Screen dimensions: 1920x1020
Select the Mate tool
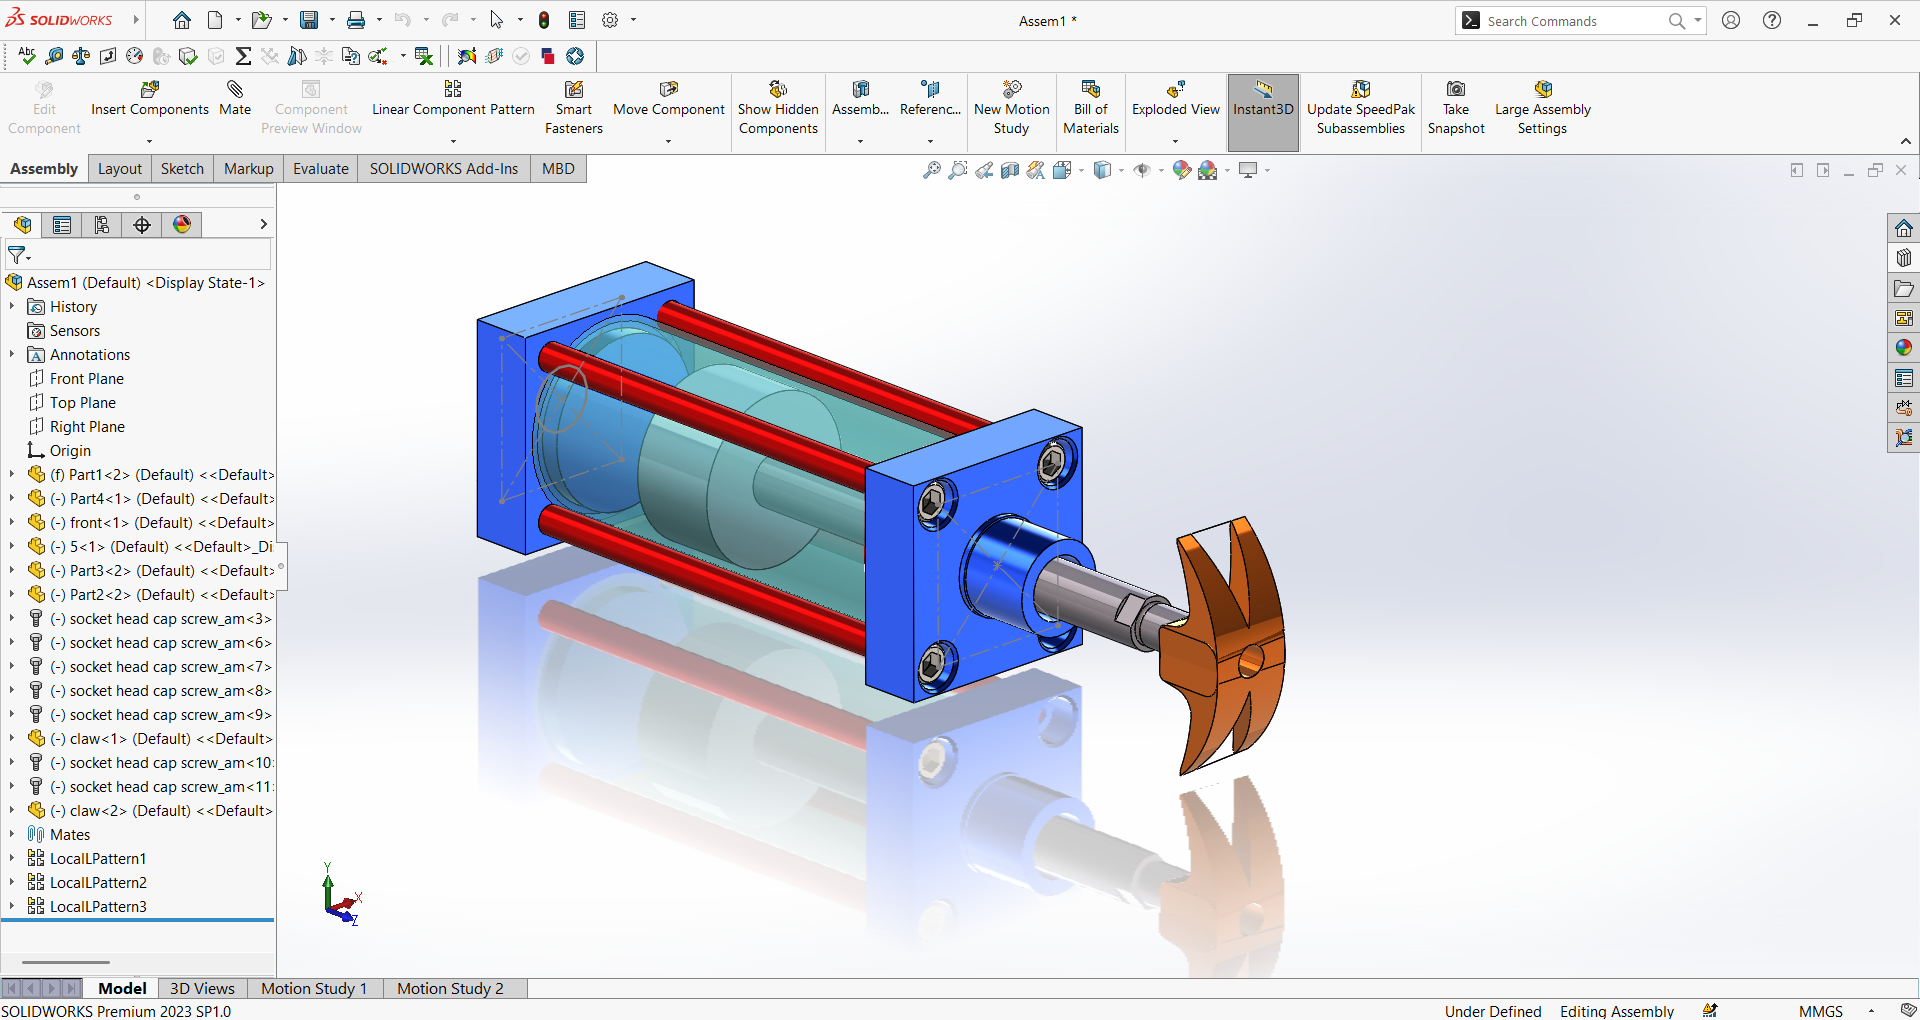[x=235, y=98]
